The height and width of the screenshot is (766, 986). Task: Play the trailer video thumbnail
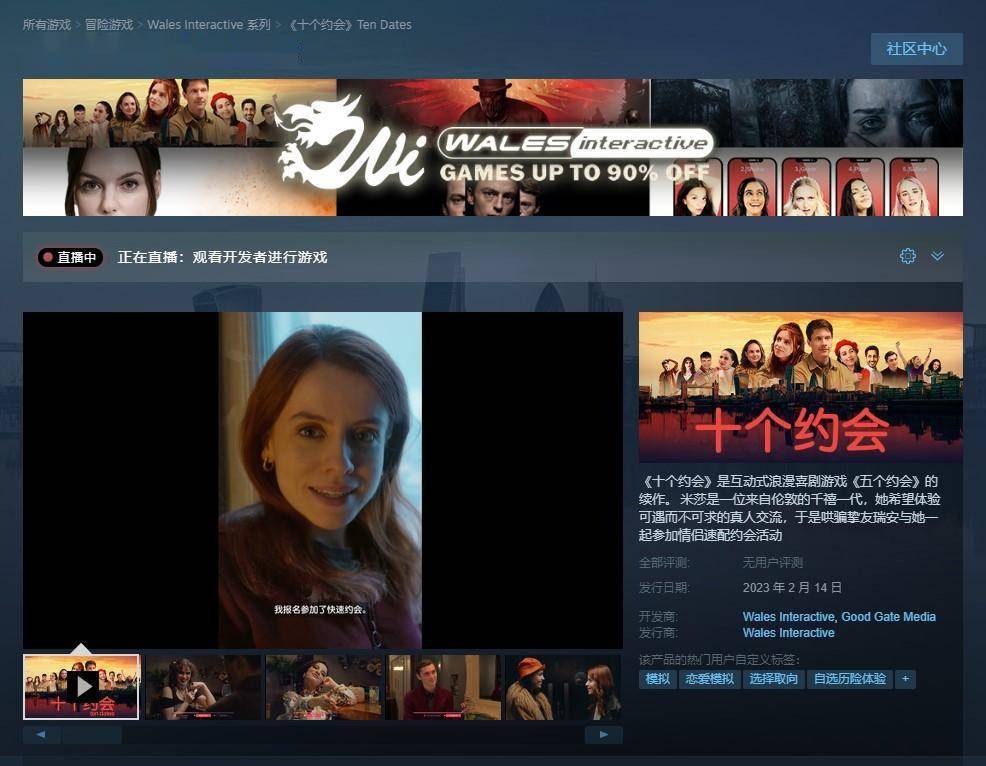pos(81,687)
